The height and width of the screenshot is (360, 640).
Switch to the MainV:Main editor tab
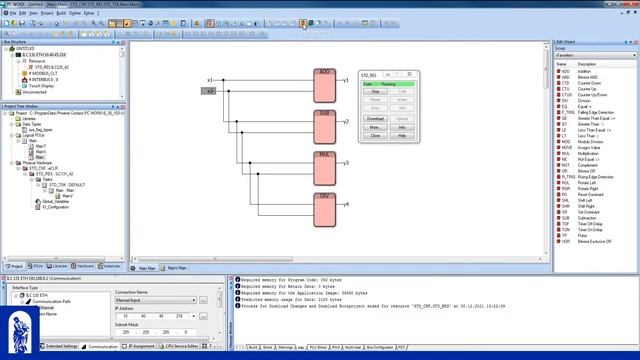(174, 268)
